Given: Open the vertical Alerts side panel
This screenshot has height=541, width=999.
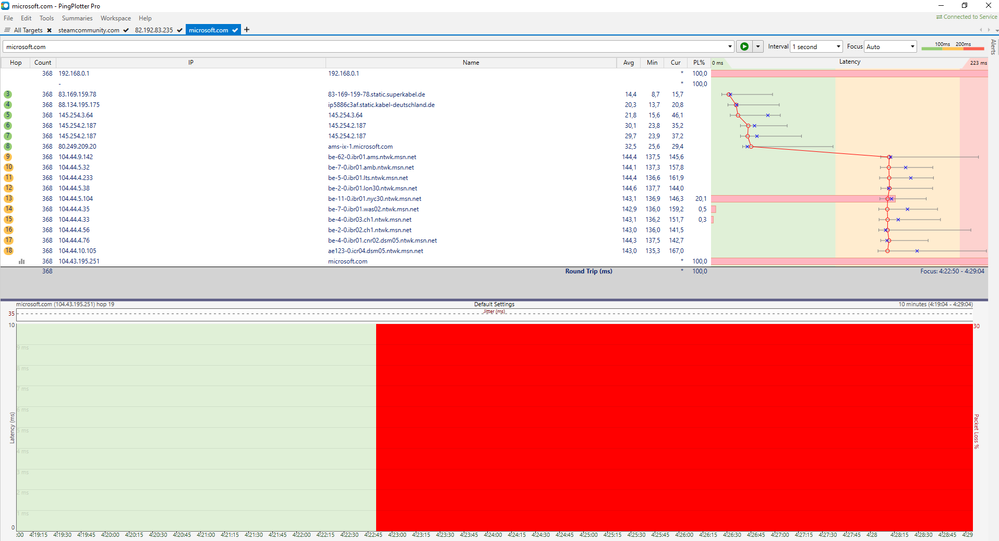Looking at the screenshot, I should 993,47.
